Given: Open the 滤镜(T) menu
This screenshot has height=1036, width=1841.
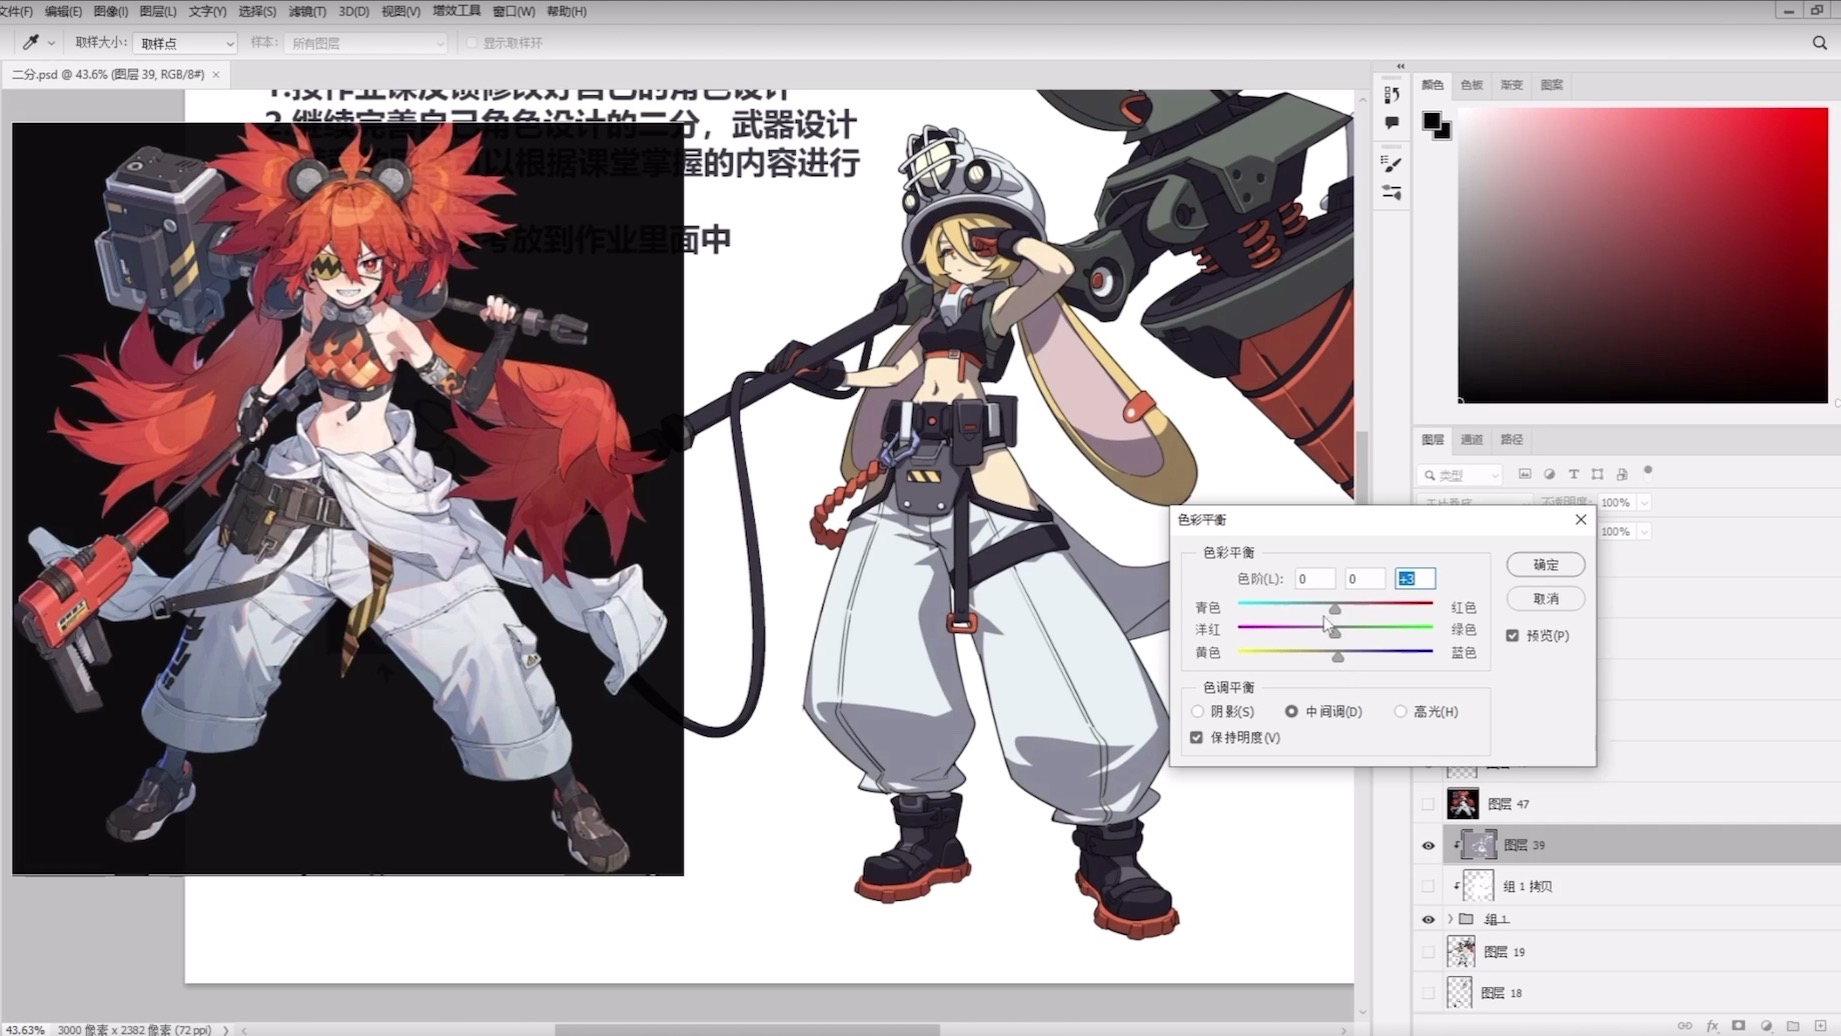Looking at the screenshot, I should click(307, 11).
